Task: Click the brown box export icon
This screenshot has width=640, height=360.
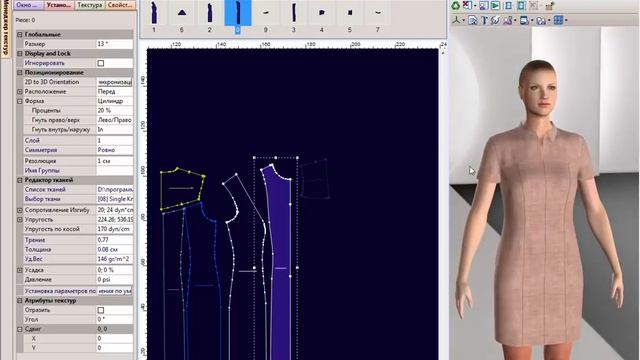Action: 550,6
